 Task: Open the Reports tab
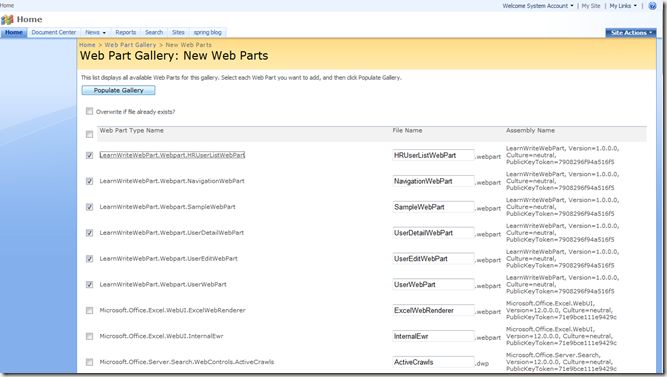pos(125,32)
